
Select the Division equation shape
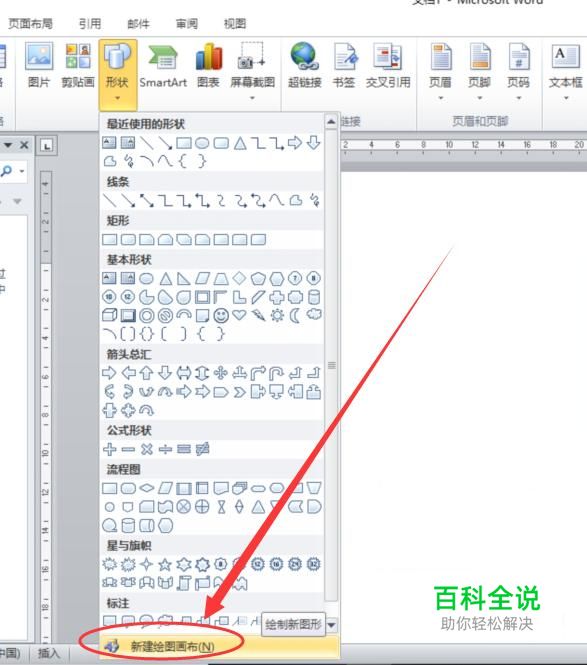165,449
